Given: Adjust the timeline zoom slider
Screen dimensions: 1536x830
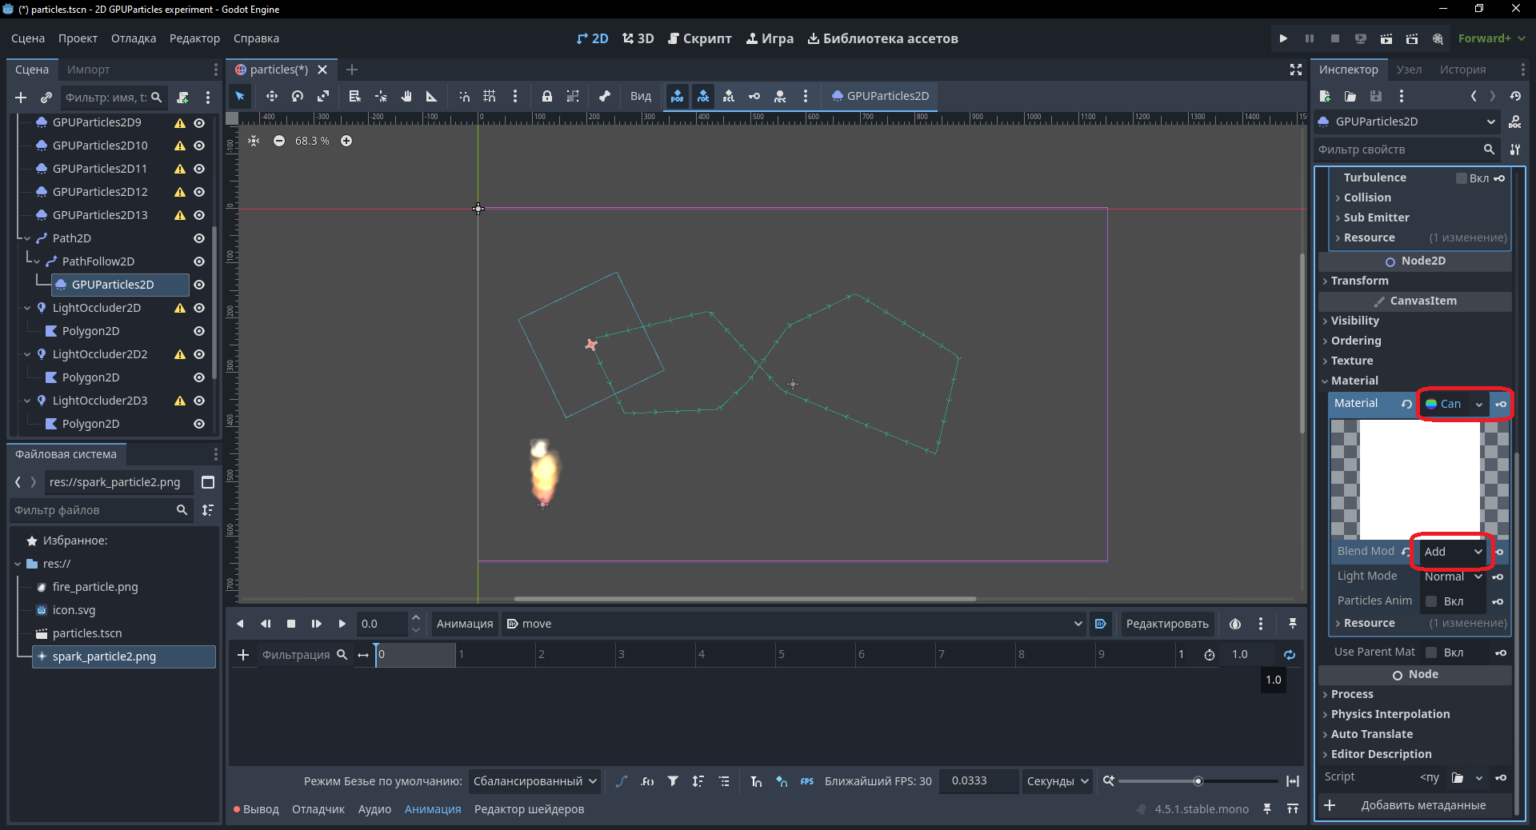Looking at the screenshot, I should tap(1198, 781).
